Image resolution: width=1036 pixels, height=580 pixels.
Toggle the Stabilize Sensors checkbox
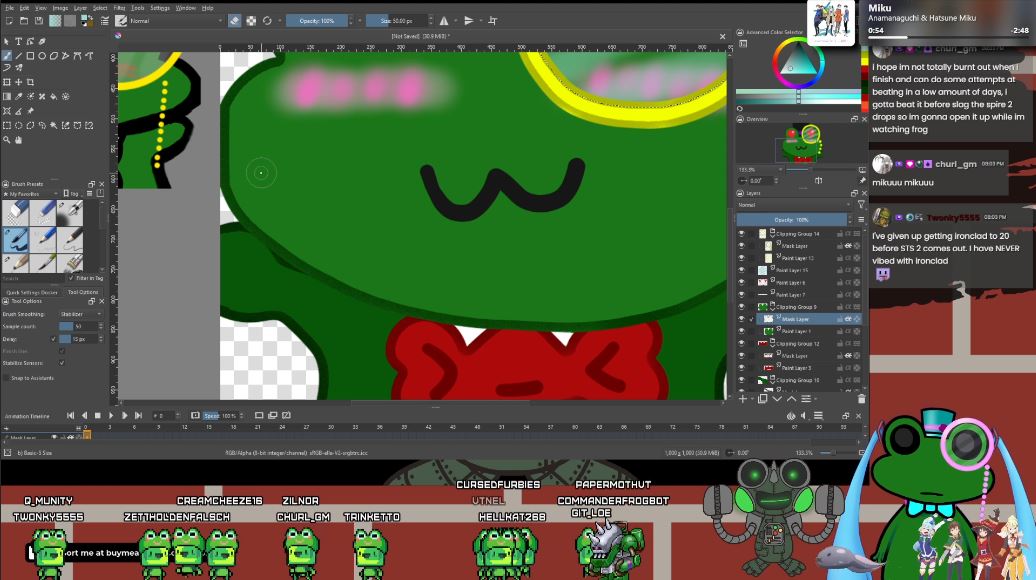tap(62, 363)
